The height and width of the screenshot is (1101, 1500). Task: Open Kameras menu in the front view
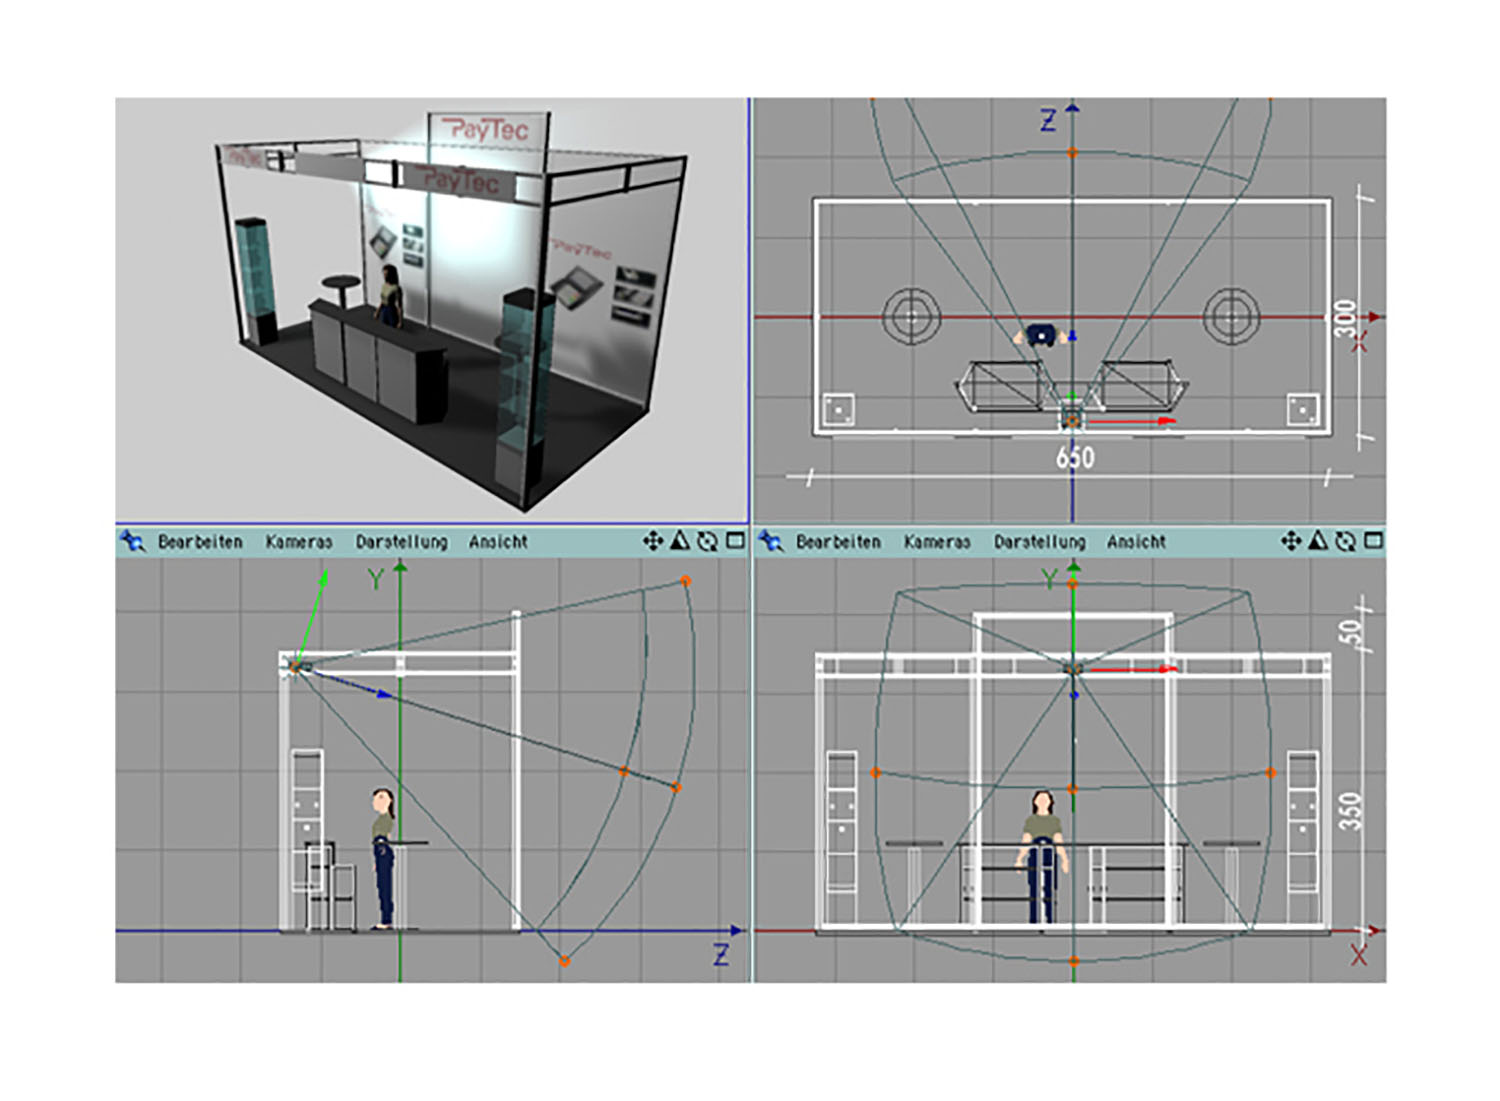(936, 542)
